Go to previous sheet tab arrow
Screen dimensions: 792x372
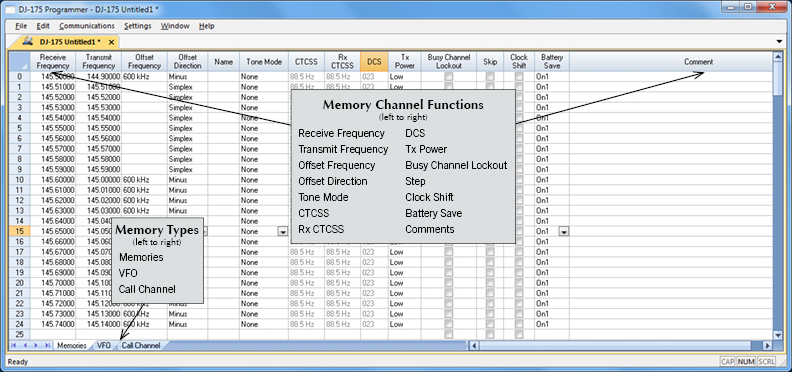(25, 345)
